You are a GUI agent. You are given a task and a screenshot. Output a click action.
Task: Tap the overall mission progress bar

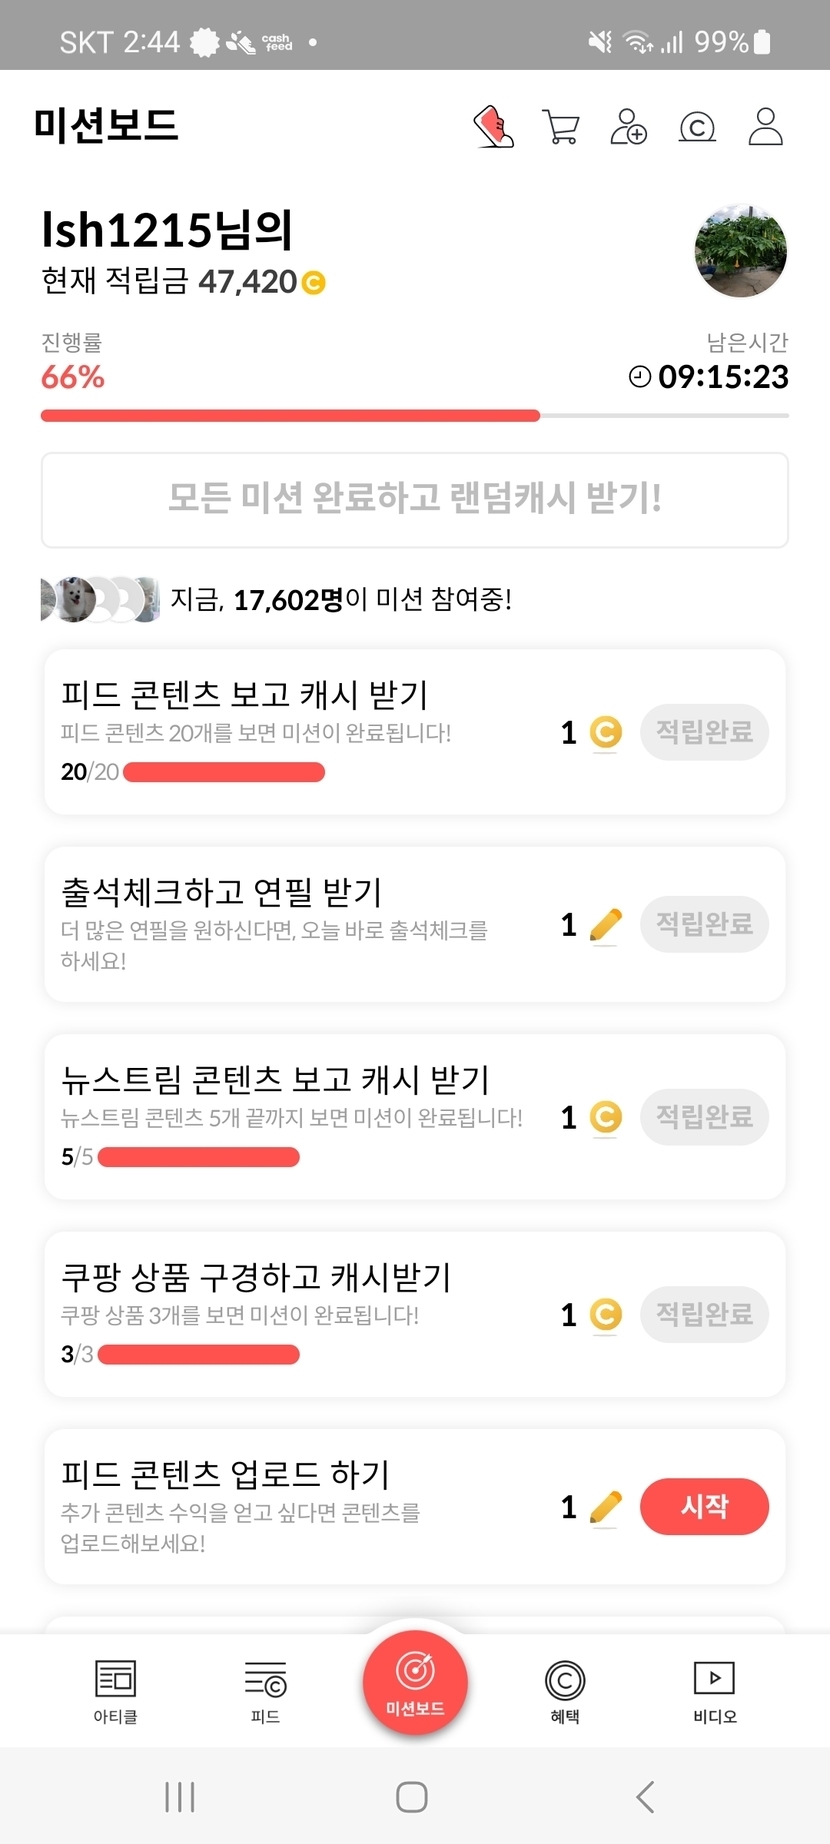[x=414, y=415]
